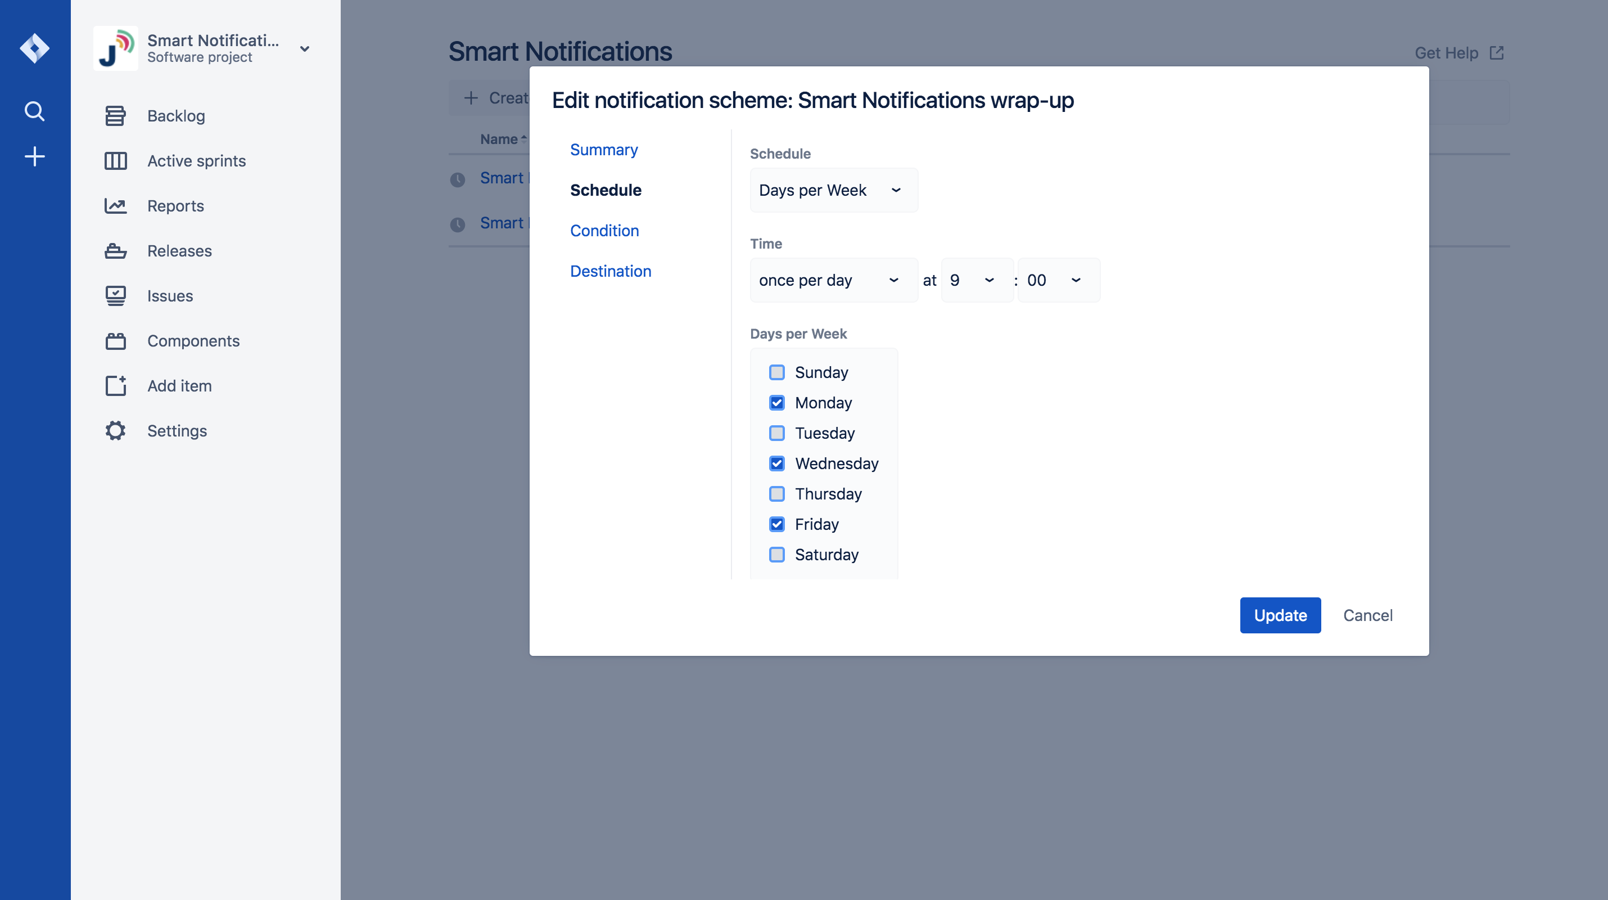1608x900 pixels.
Task: Open the once per day frequency dropdown
Action: coord(833,280)
